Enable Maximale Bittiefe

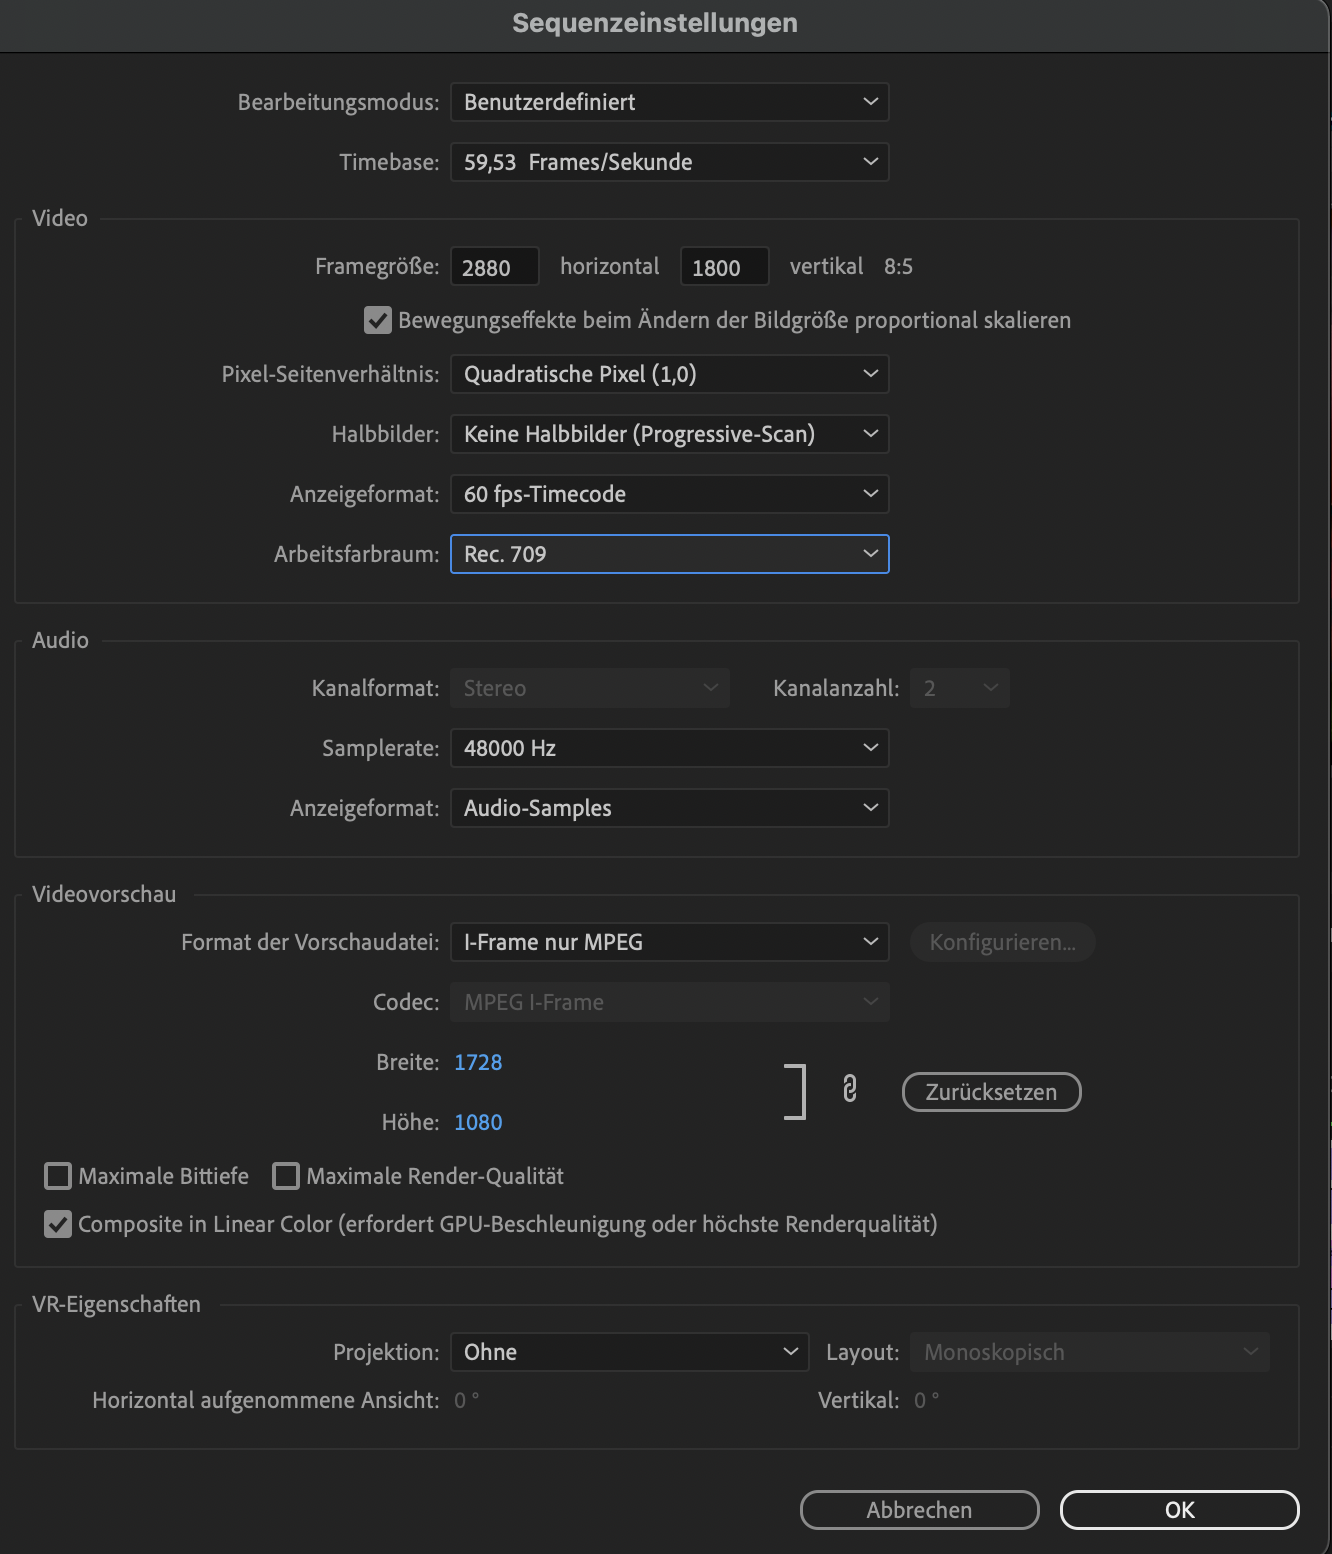(57, 1176)
